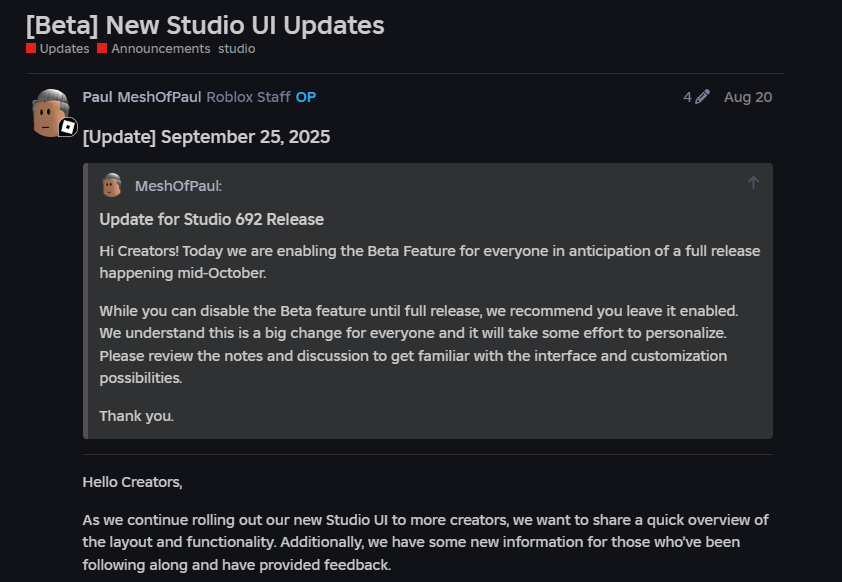Viewport: 842px width, 582px height.
Task: Click the blue OP label
Action: point(306,97)
